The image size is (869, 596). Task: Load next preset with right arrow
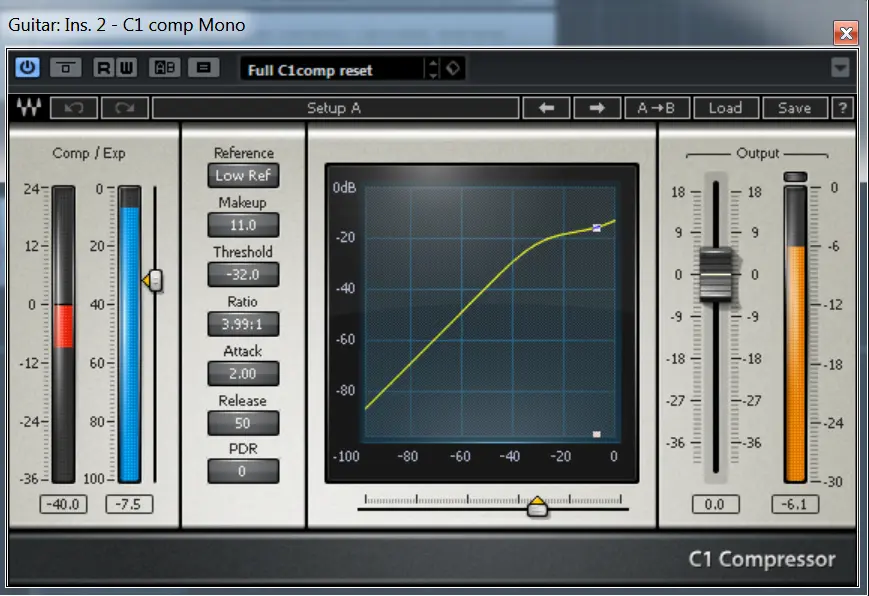[597, 108]
